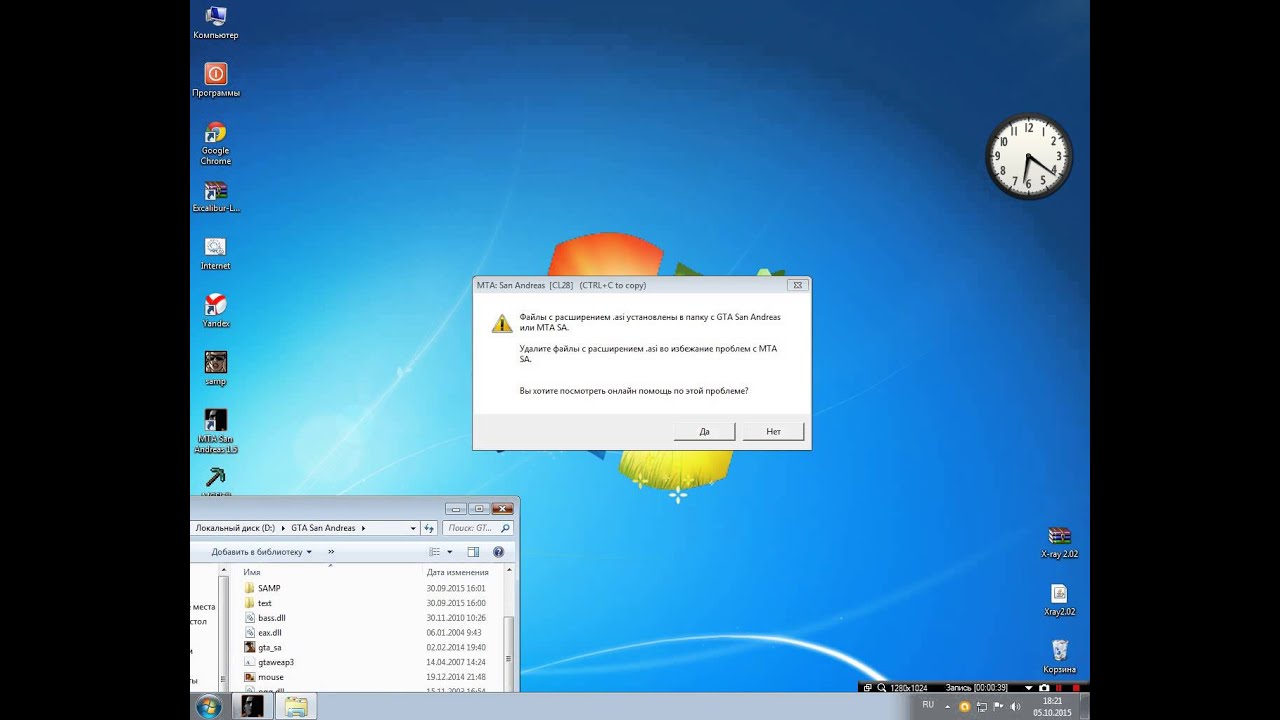Click the gta_sa application icon

coord(250,647)
